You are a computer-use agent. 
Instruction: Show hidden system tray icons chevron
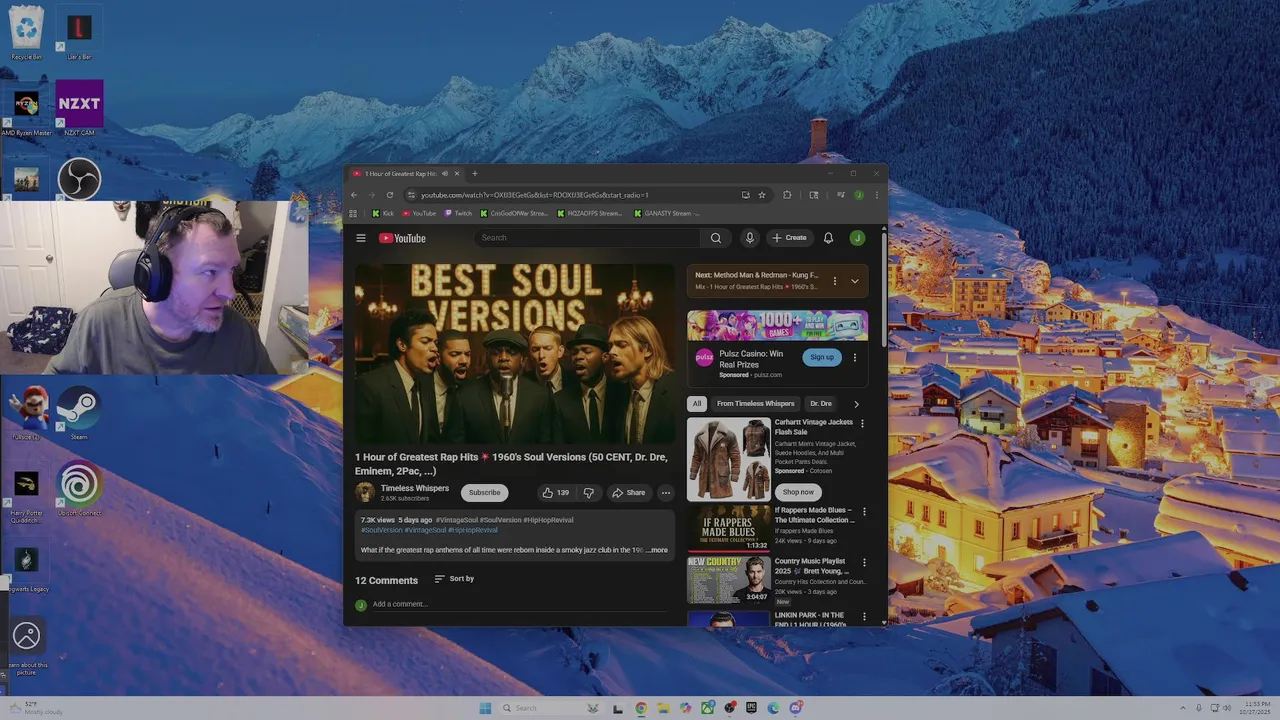pos(1183,708)
